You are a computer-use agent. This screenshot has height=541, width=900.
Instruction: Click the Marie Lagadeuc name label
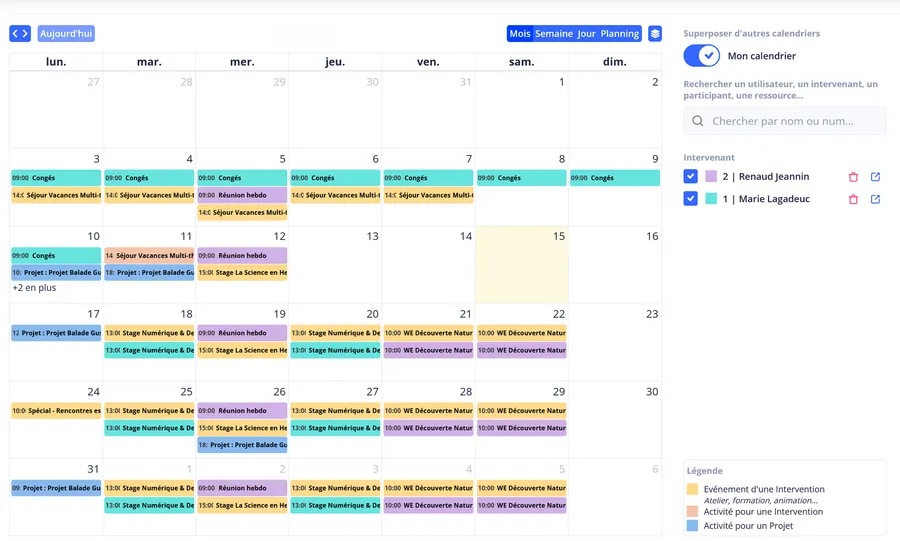(x=766, y=199)
